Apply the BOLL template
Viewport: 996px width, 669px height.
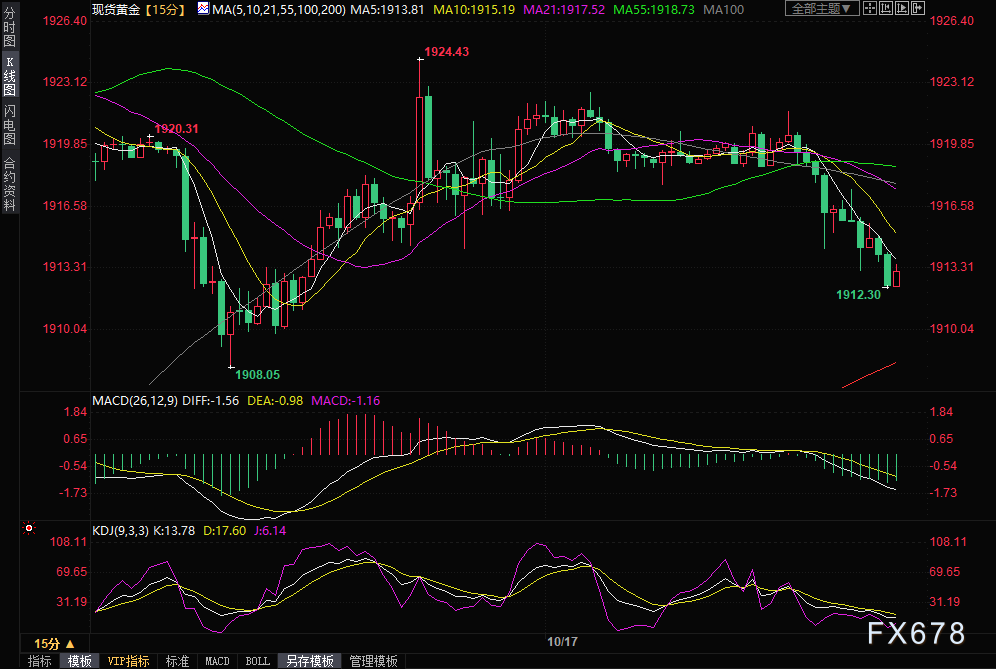tap(257, 661)
